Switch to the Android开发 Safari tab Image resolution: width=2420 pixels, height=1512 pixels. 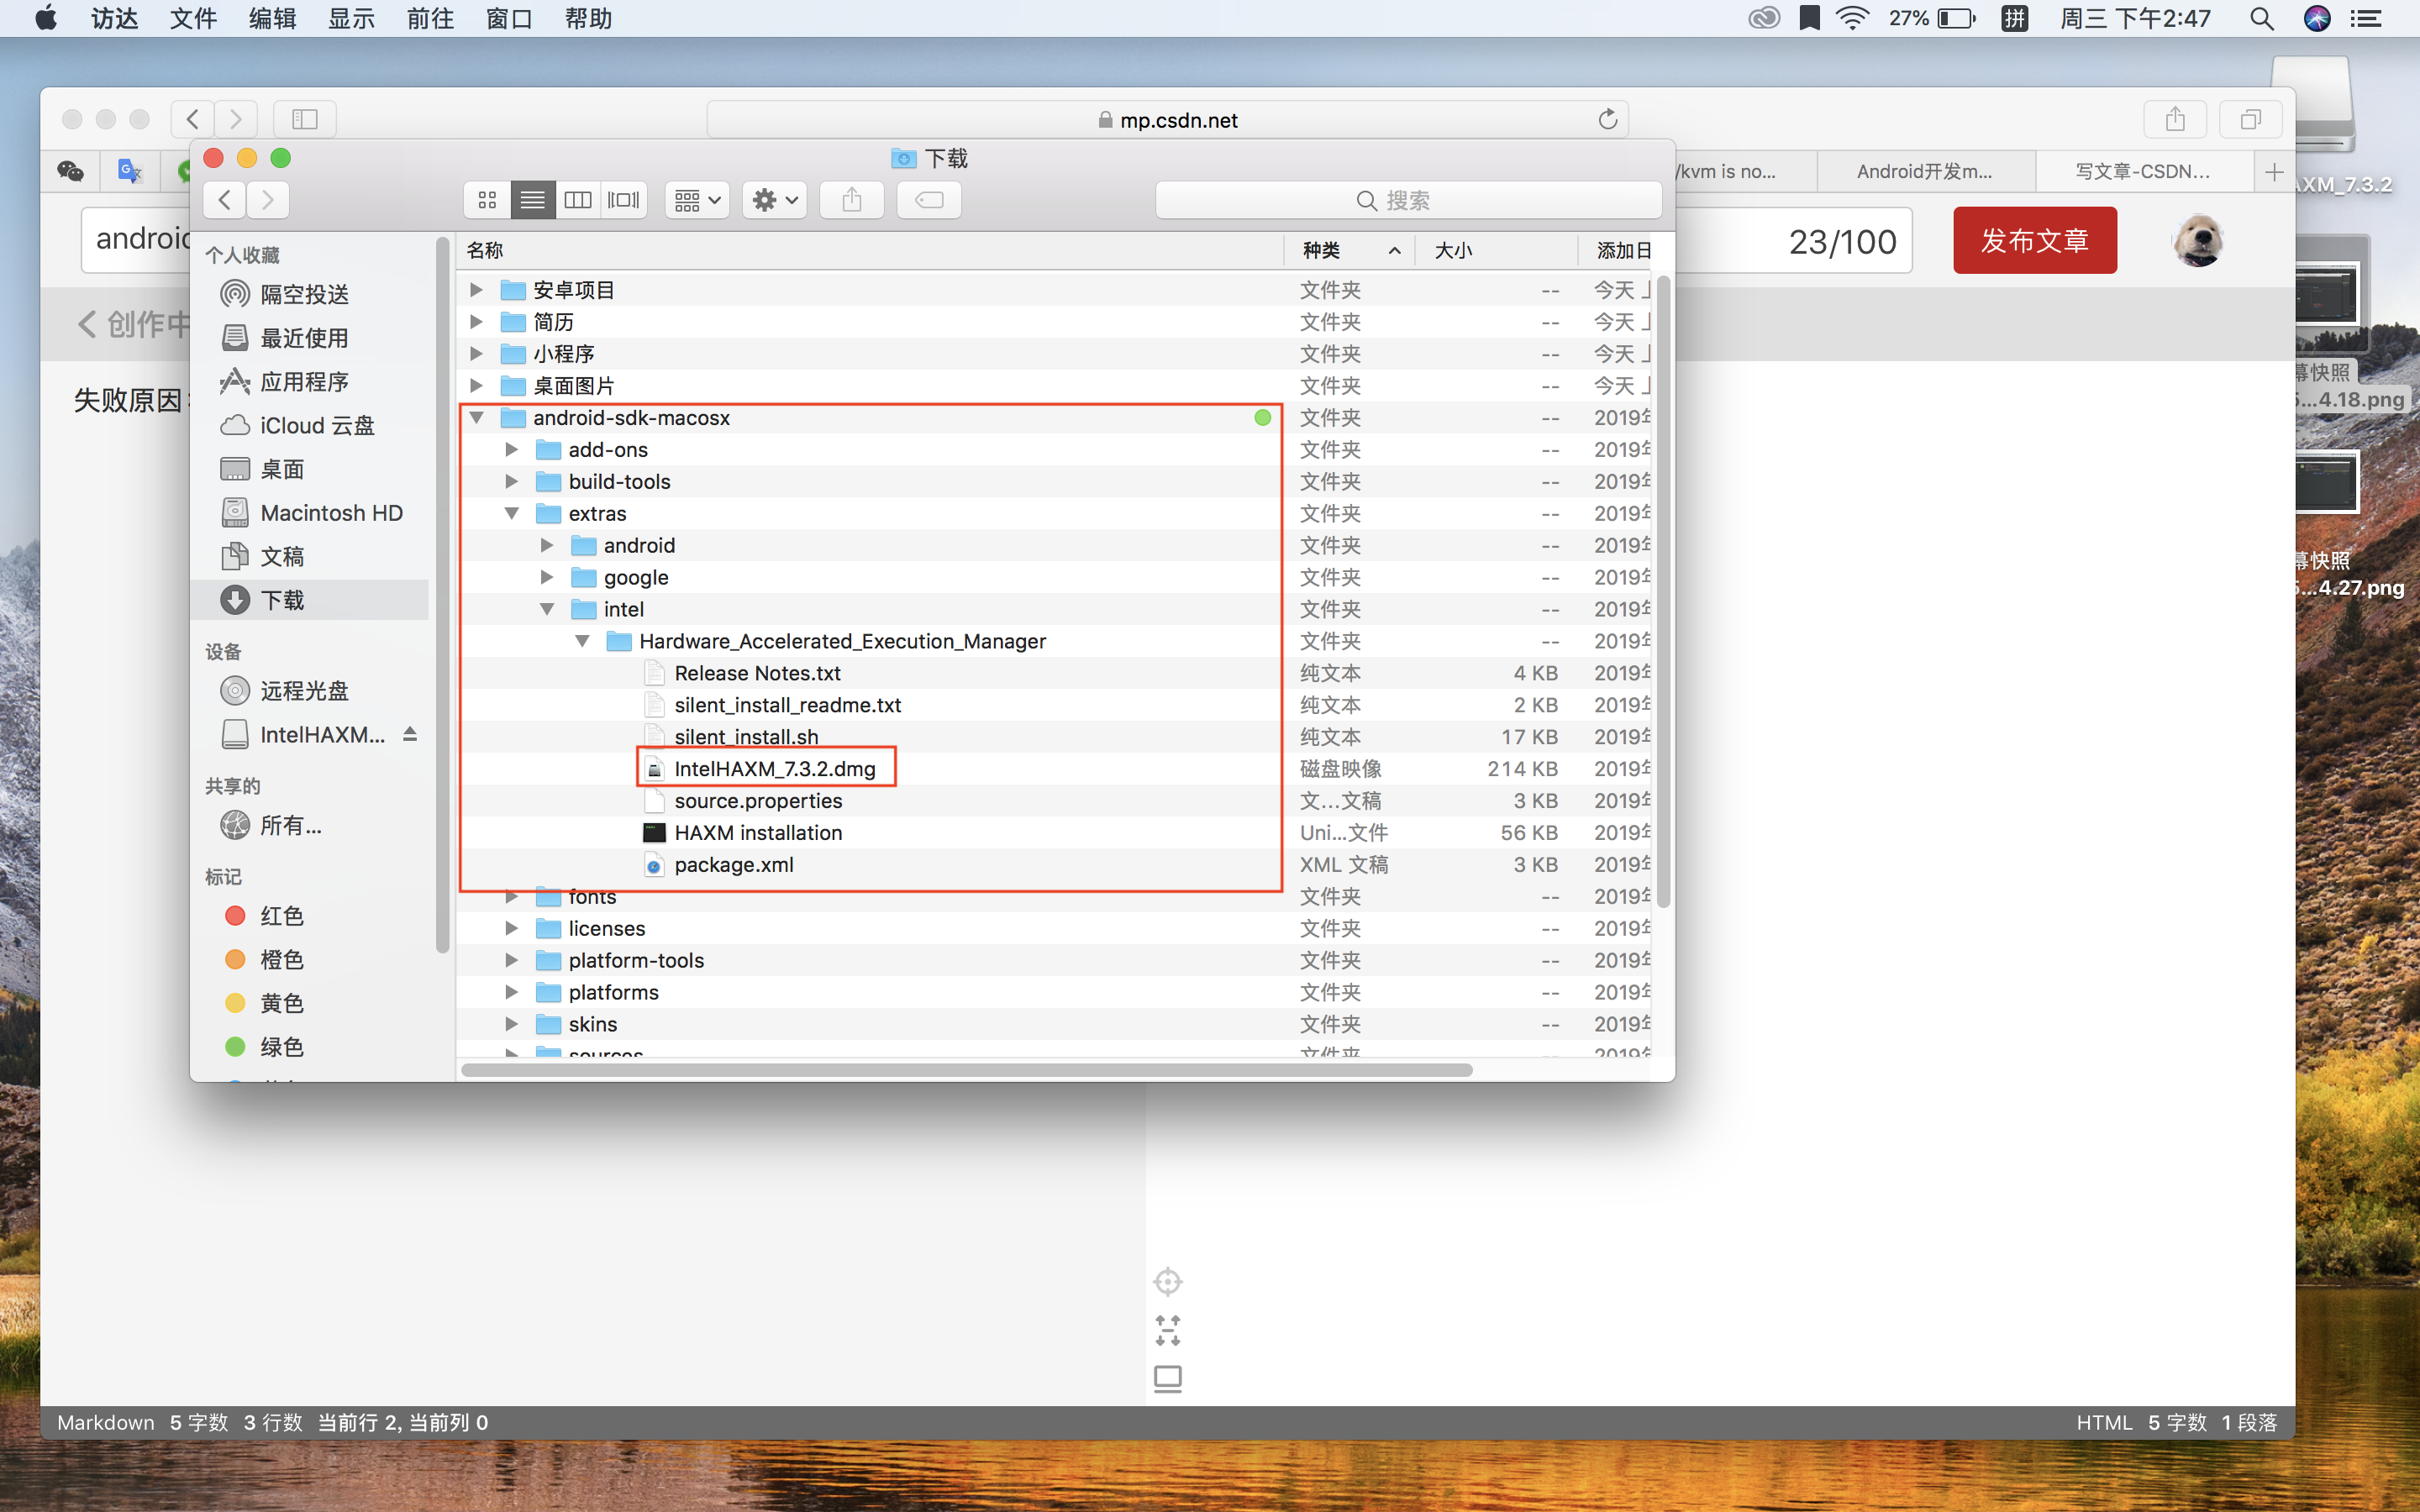(1923, 171)
